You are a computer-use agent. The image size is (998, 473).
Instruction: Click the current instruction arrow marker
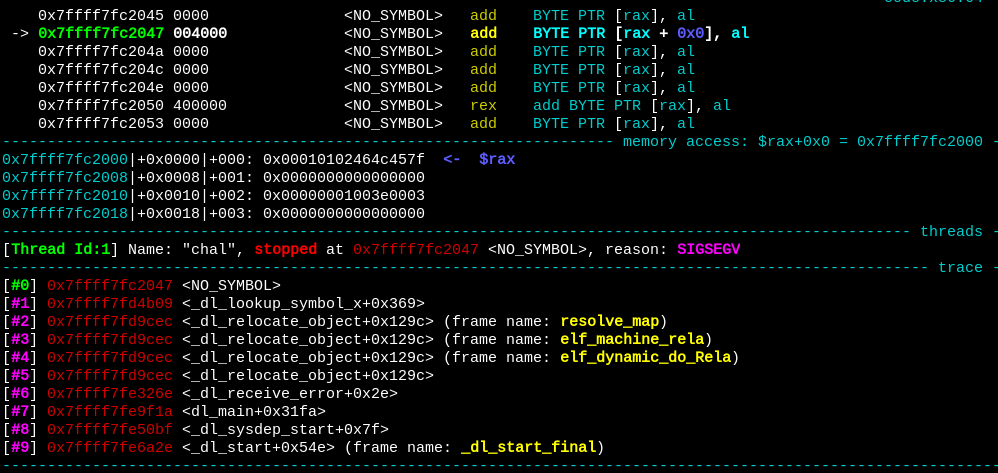pos(20,34)
